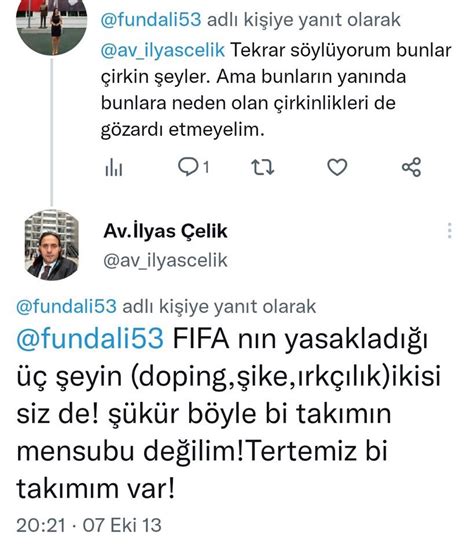Click @fundali53 link in top reply line
Image resolution: width=474 pixels, height=546 pixels.
[151, 20]
